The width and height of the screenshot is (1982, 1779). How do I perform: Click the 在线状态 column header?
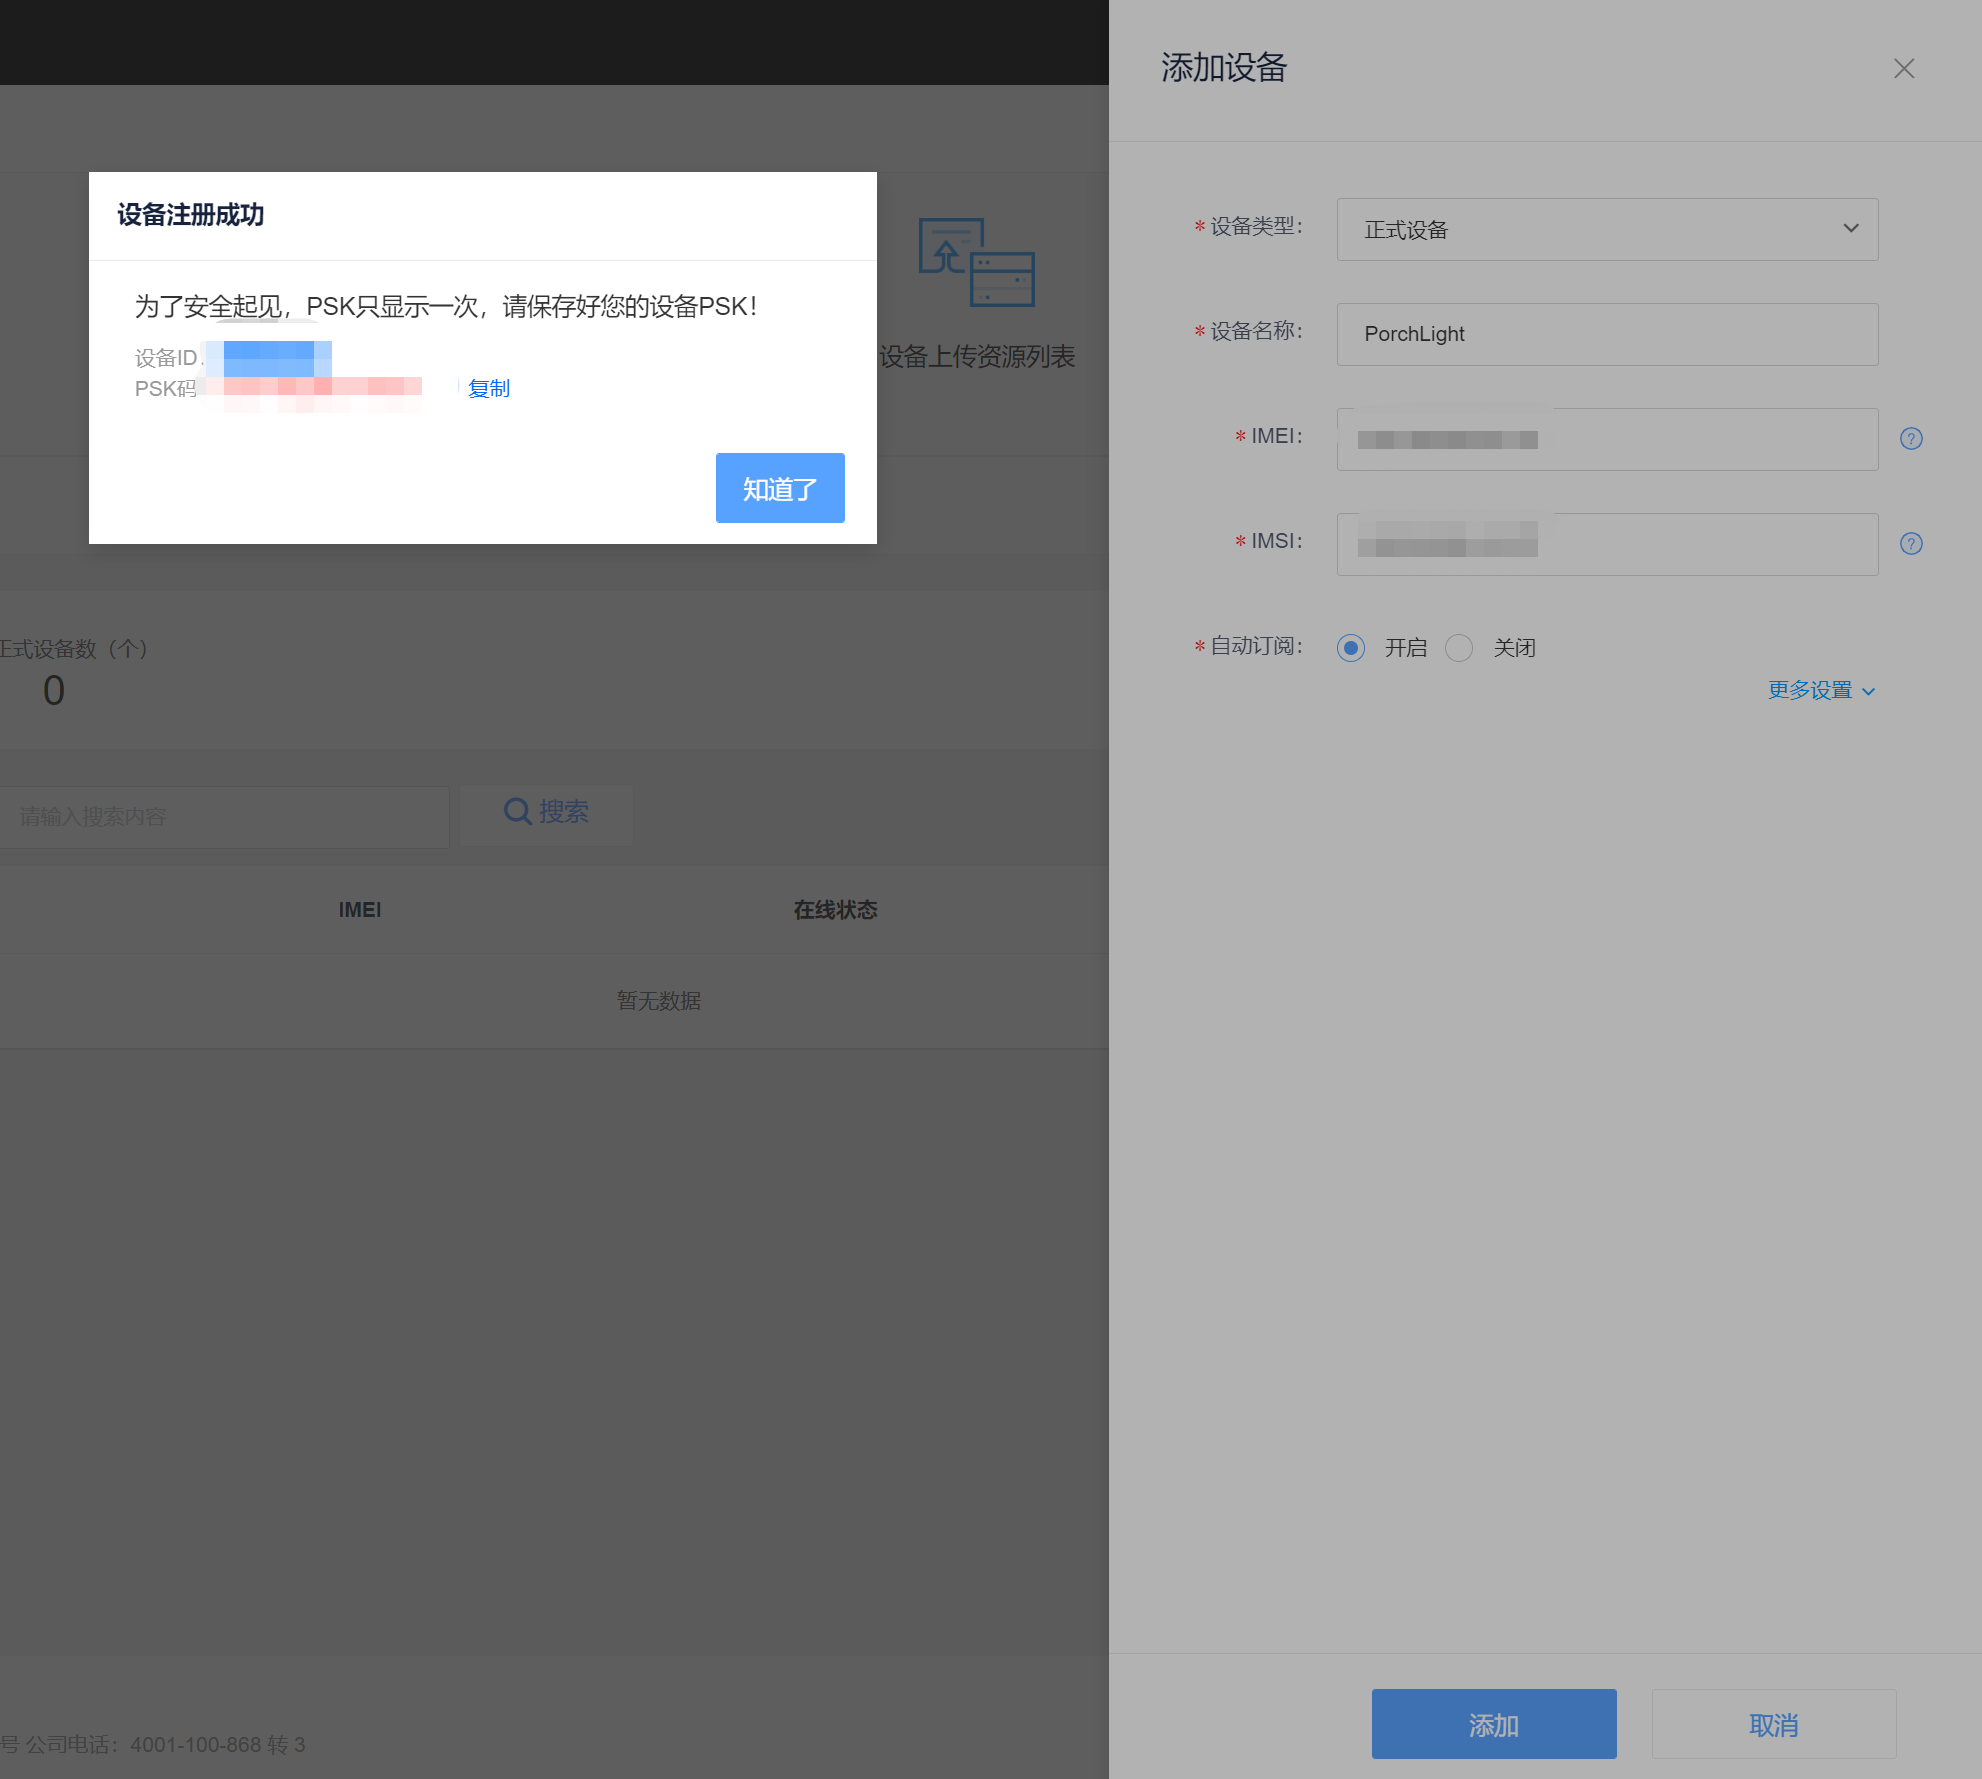(x=835, y=910)
